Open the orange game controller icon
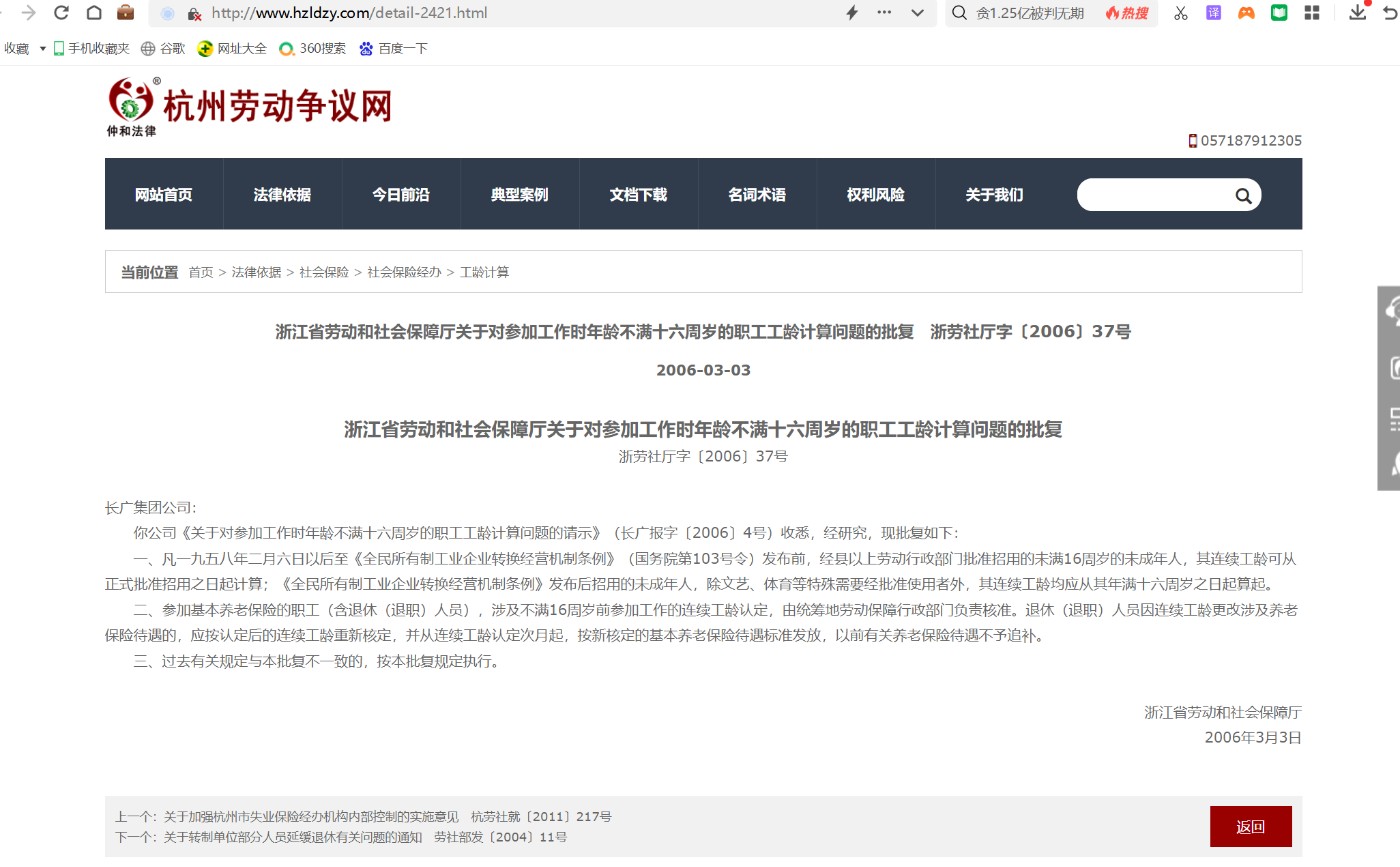Screen dimensions: 1400x867 pos(1246,13)
